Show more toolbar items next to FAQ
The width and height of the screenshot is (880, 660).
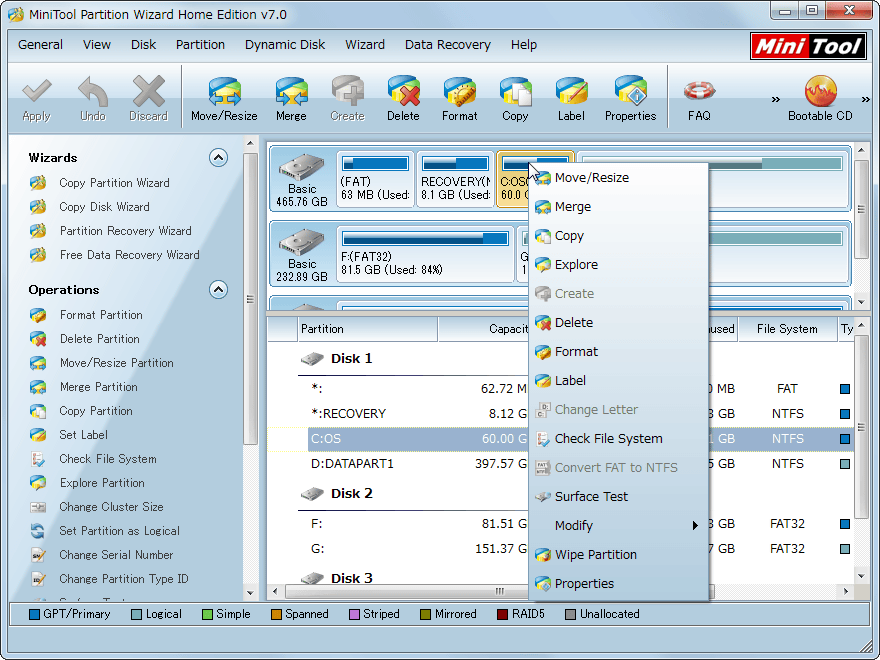[x=776, y=99]
